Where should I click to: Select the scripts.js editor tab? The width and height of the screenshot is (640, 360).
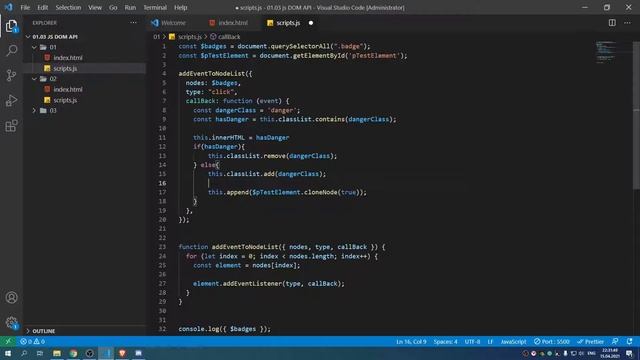[288, 23]
